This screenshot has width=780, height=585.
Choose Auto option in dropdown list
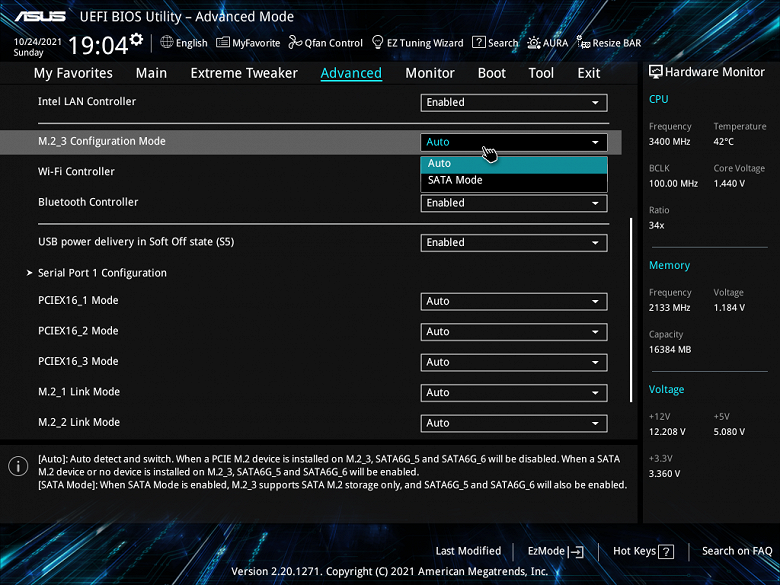[x=514, y=164]
